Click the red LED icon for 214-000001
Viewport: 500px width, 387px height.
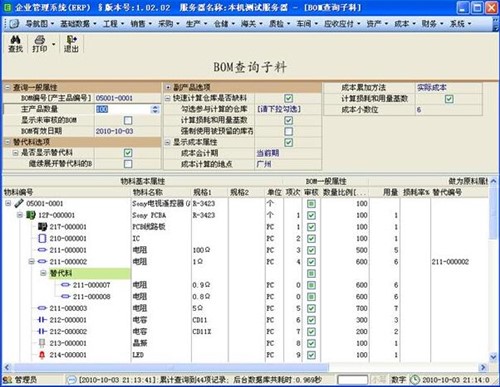click(42, 355)
